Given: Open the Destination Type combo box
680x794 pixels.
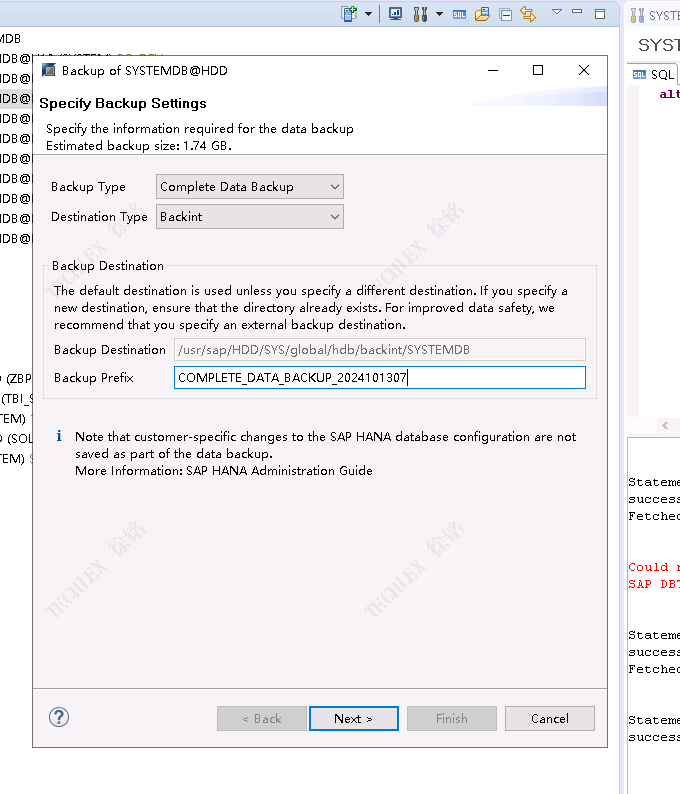Looking at the screenshot, I should (x=250, y=217).
